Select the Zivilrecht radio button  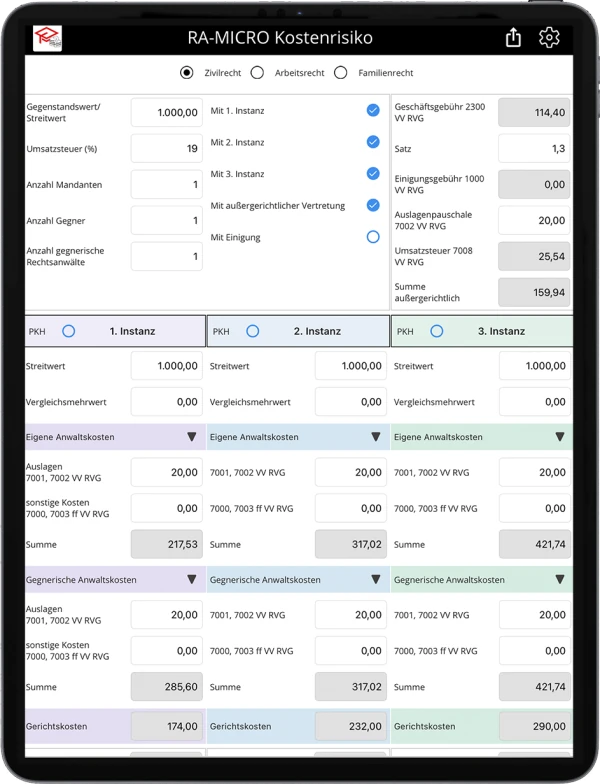point(186,73)
